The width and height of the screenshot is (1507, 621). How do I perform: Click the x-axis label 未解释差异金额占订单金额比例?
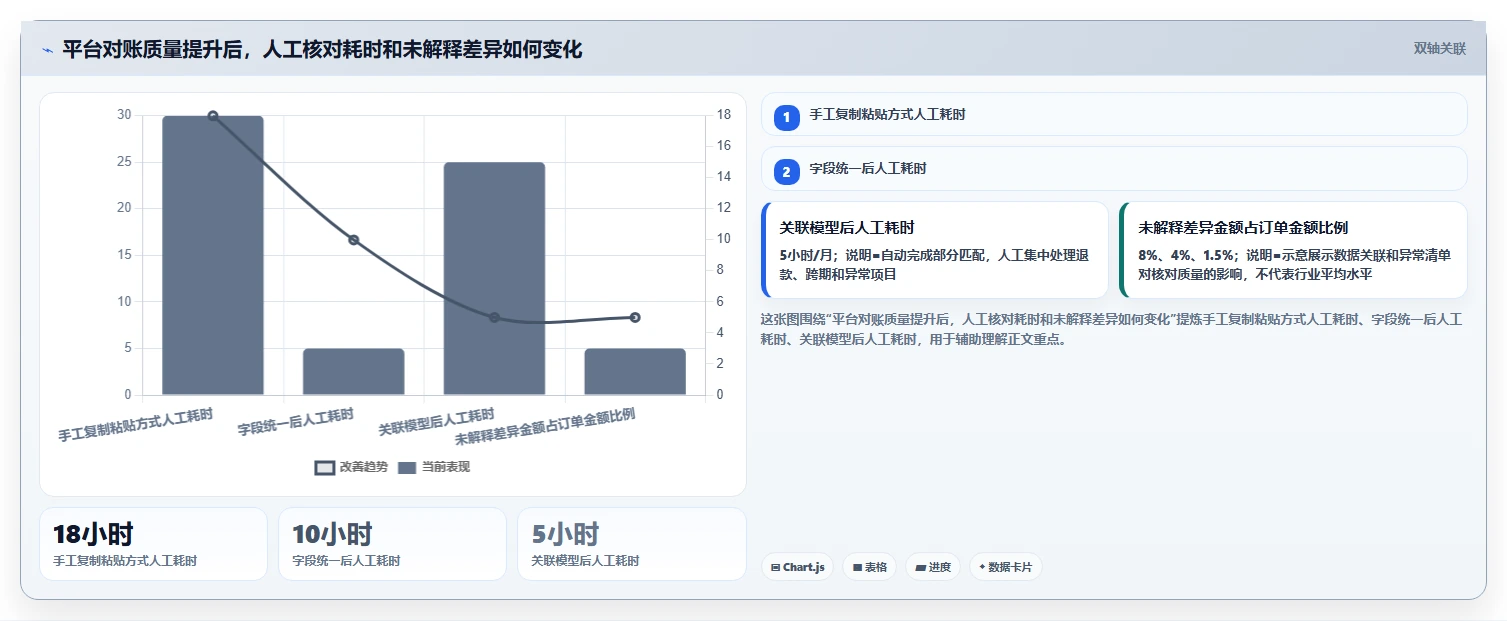(545, 427)
